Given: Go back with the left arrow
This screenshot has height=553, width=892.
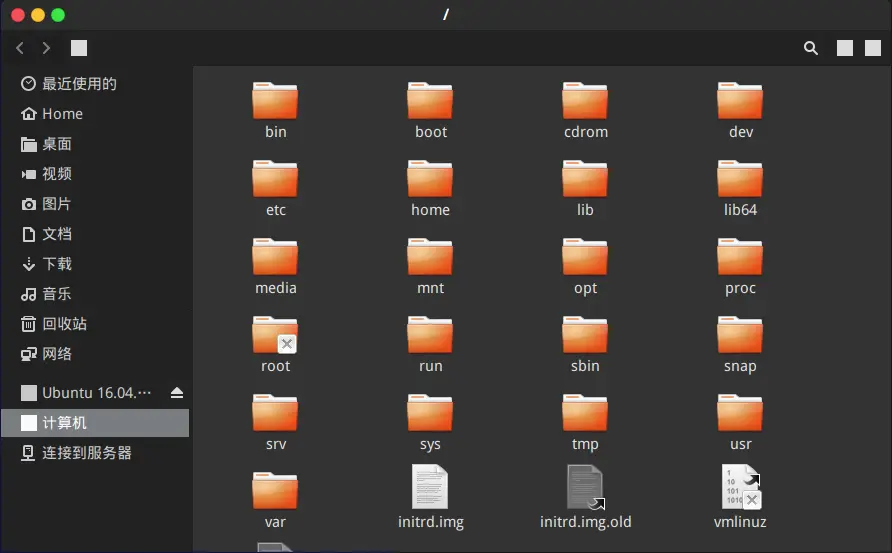Looking at the screenshot, I should coord(20,48).
